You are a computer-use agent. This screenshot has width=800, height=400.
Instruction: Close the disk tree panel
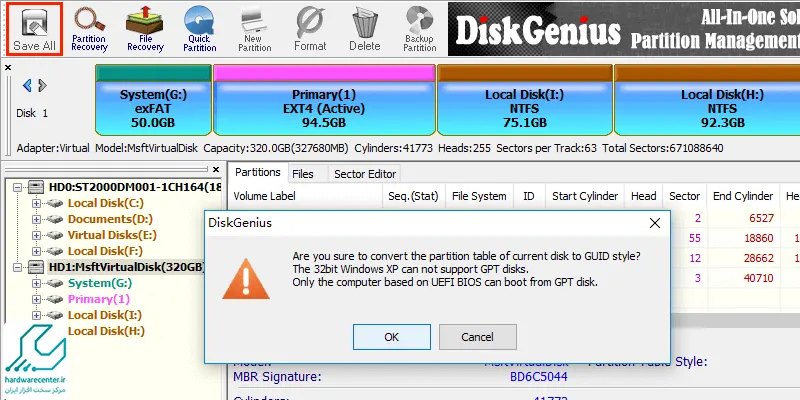coord(216,169)
